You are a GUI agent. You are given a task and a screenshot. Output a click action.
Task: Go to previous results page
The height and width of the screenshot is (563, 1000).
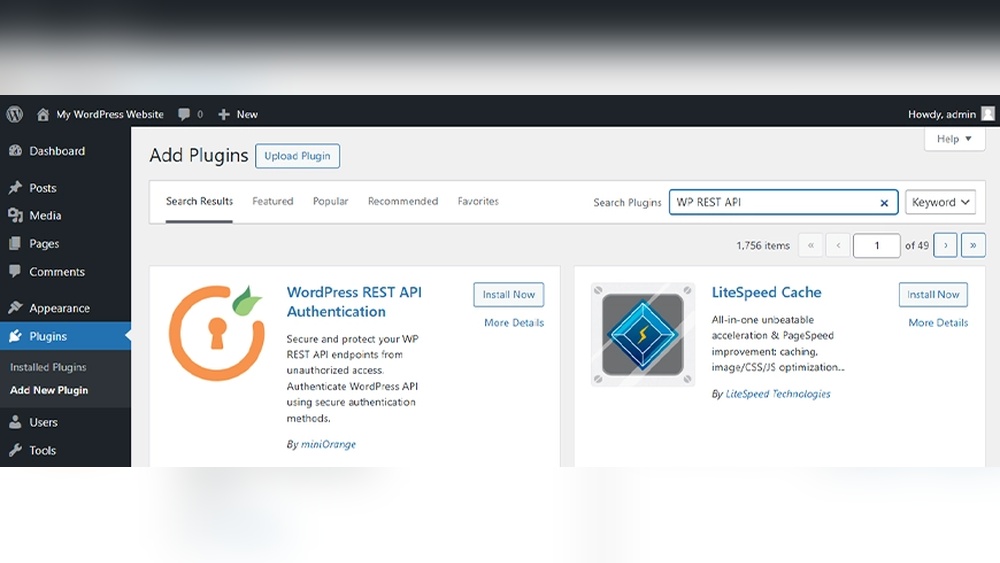point(838,245)
